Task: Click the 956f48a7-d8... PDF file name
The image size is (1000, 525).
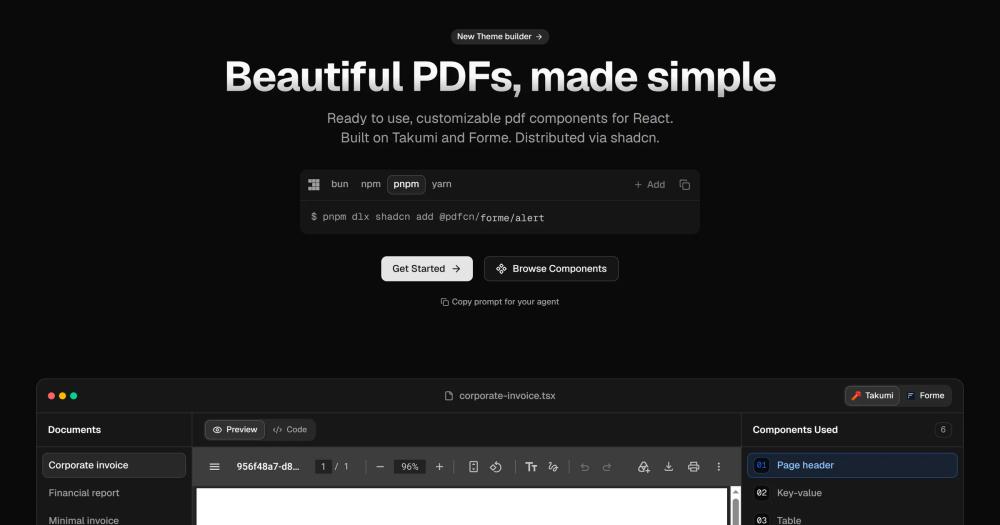Action: pyautogui.click(x=268, y=466)
